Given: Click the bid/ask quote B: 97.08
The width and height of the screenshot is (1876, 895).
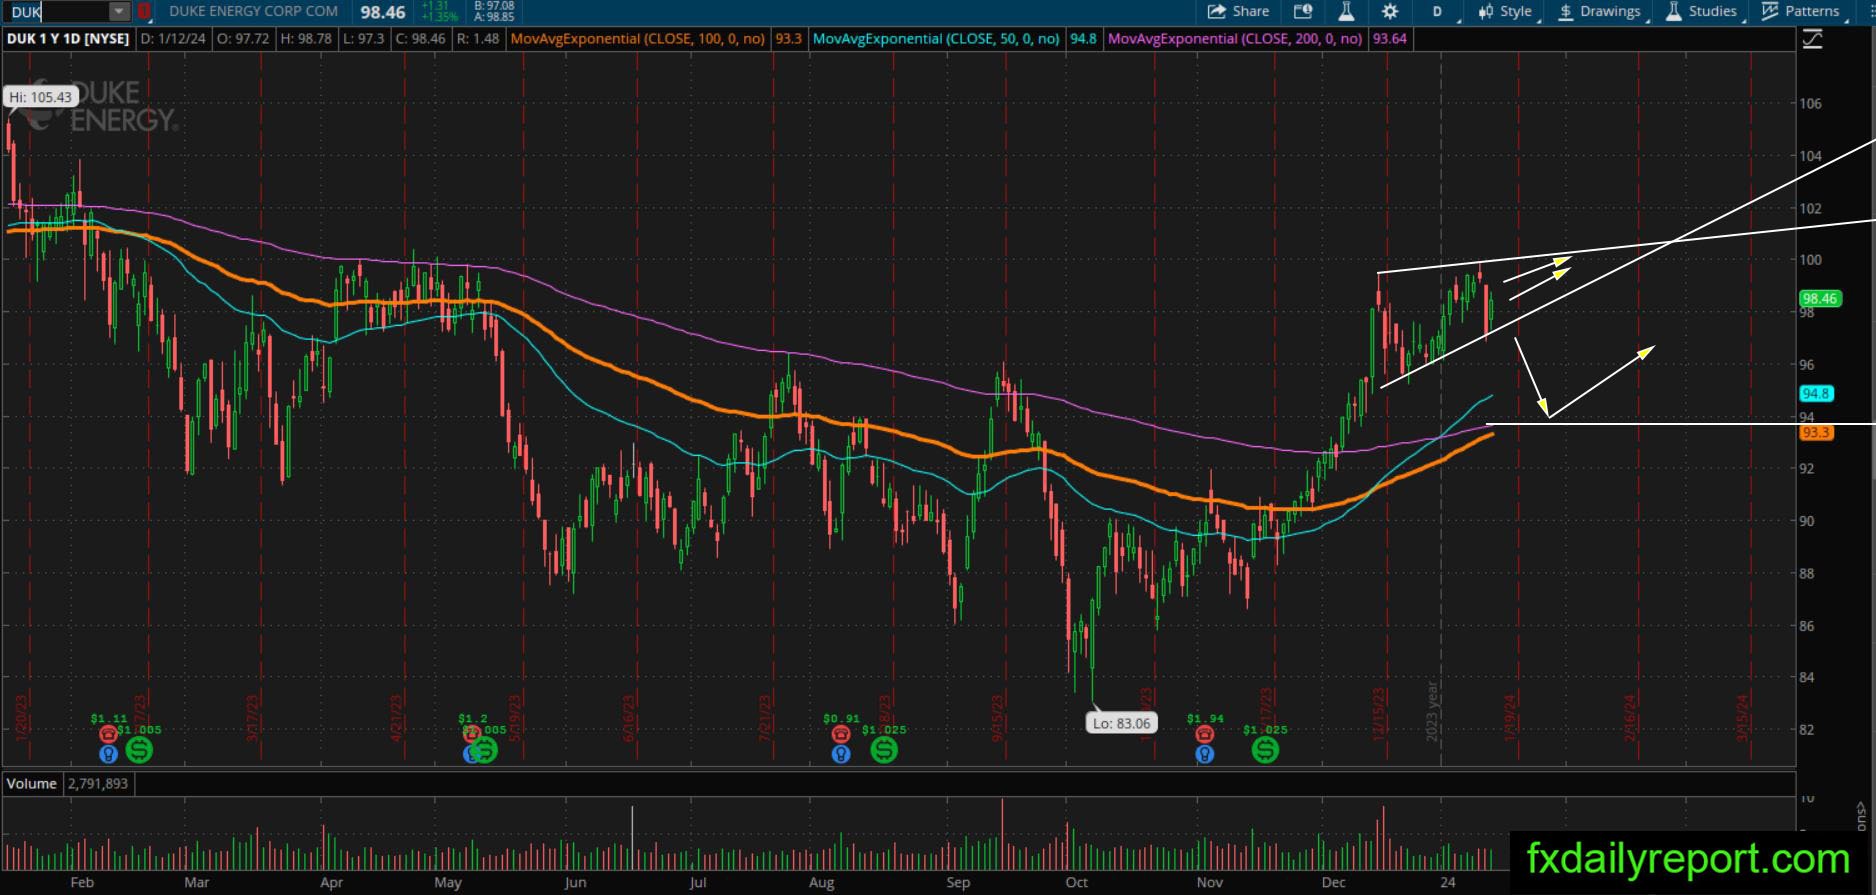Looking at the screenshot, I should click(494, 6).
